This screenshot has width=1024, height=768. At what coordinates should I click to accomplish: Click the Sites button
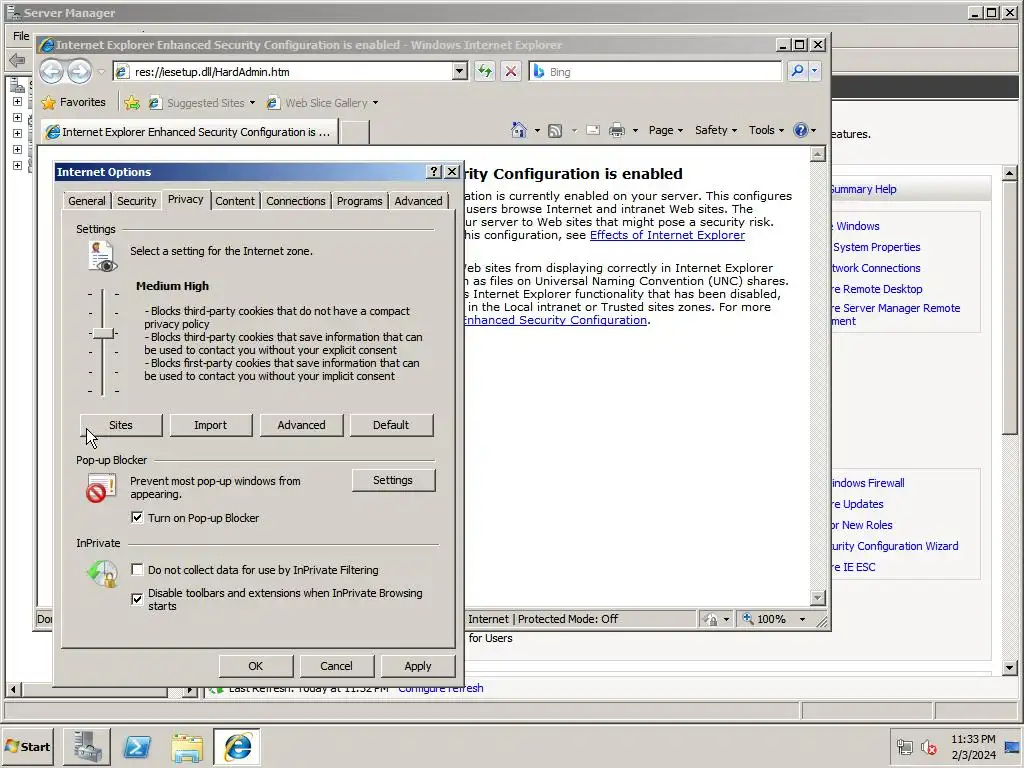click(x=121, y=425)
